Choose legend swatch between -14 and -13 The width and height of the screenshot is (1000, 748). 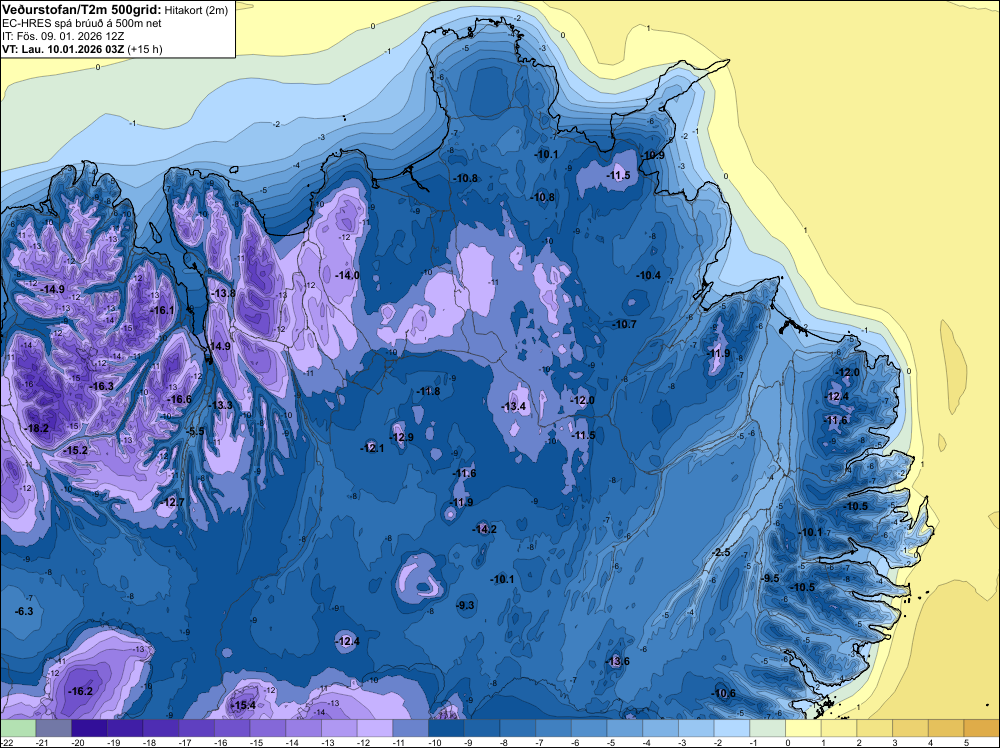point(304,728)
